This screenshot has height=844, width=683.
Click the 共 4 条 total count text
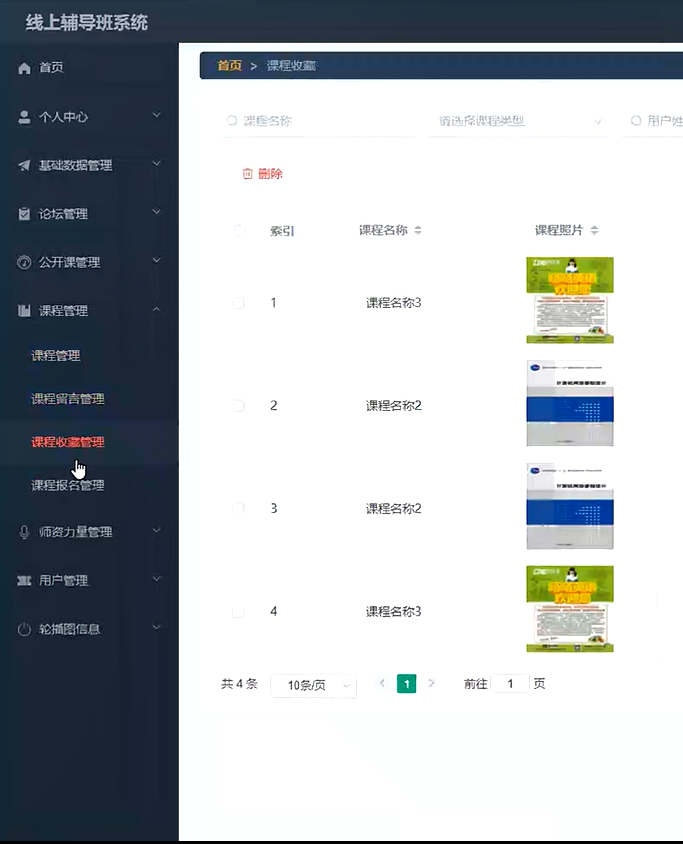240,684
